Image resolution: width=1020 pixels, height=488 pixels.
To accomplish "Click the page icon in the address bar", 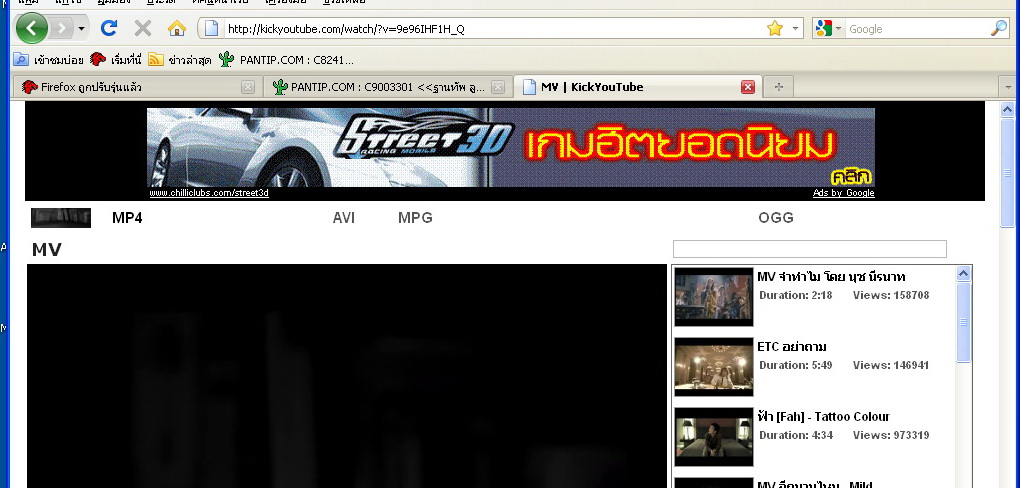I will [211, 28].
